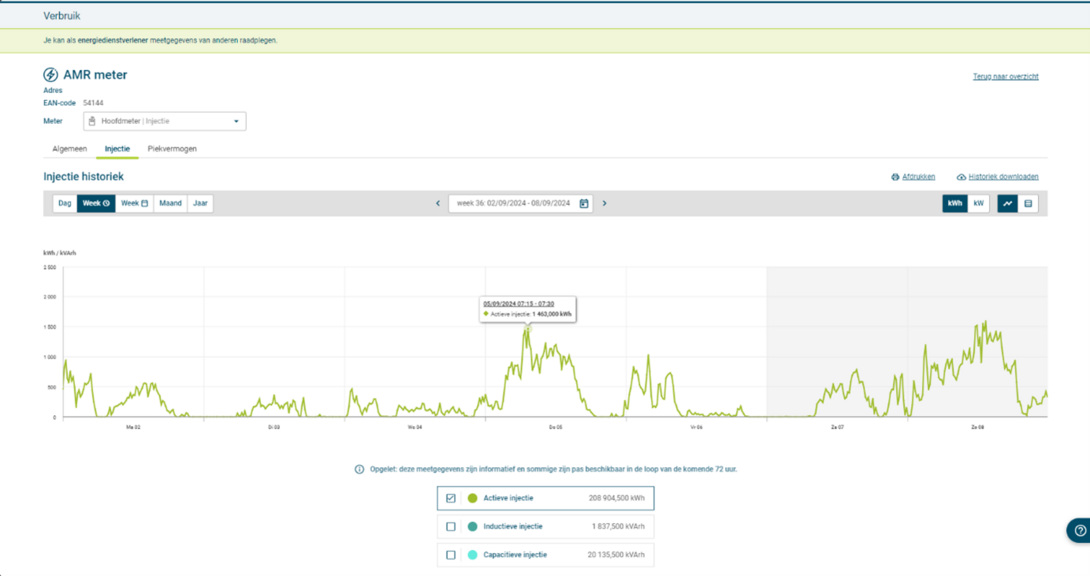Enable the Inductieve injectie checkbox
Viewport: 1090px width, 576px height.
tap(451, 526)
